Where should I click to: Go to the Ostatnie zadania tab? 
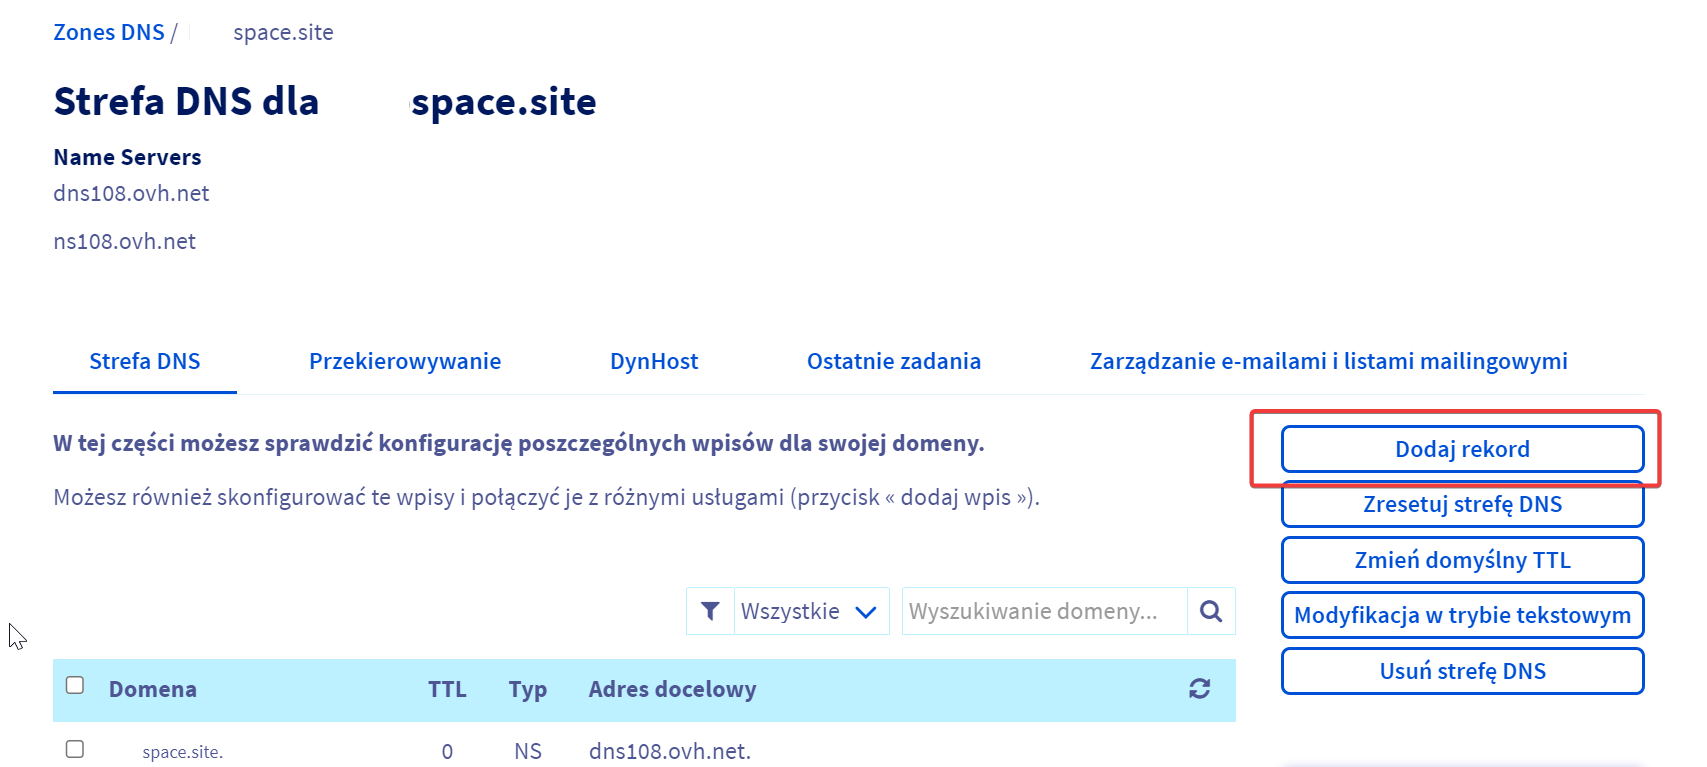[894, 361]
